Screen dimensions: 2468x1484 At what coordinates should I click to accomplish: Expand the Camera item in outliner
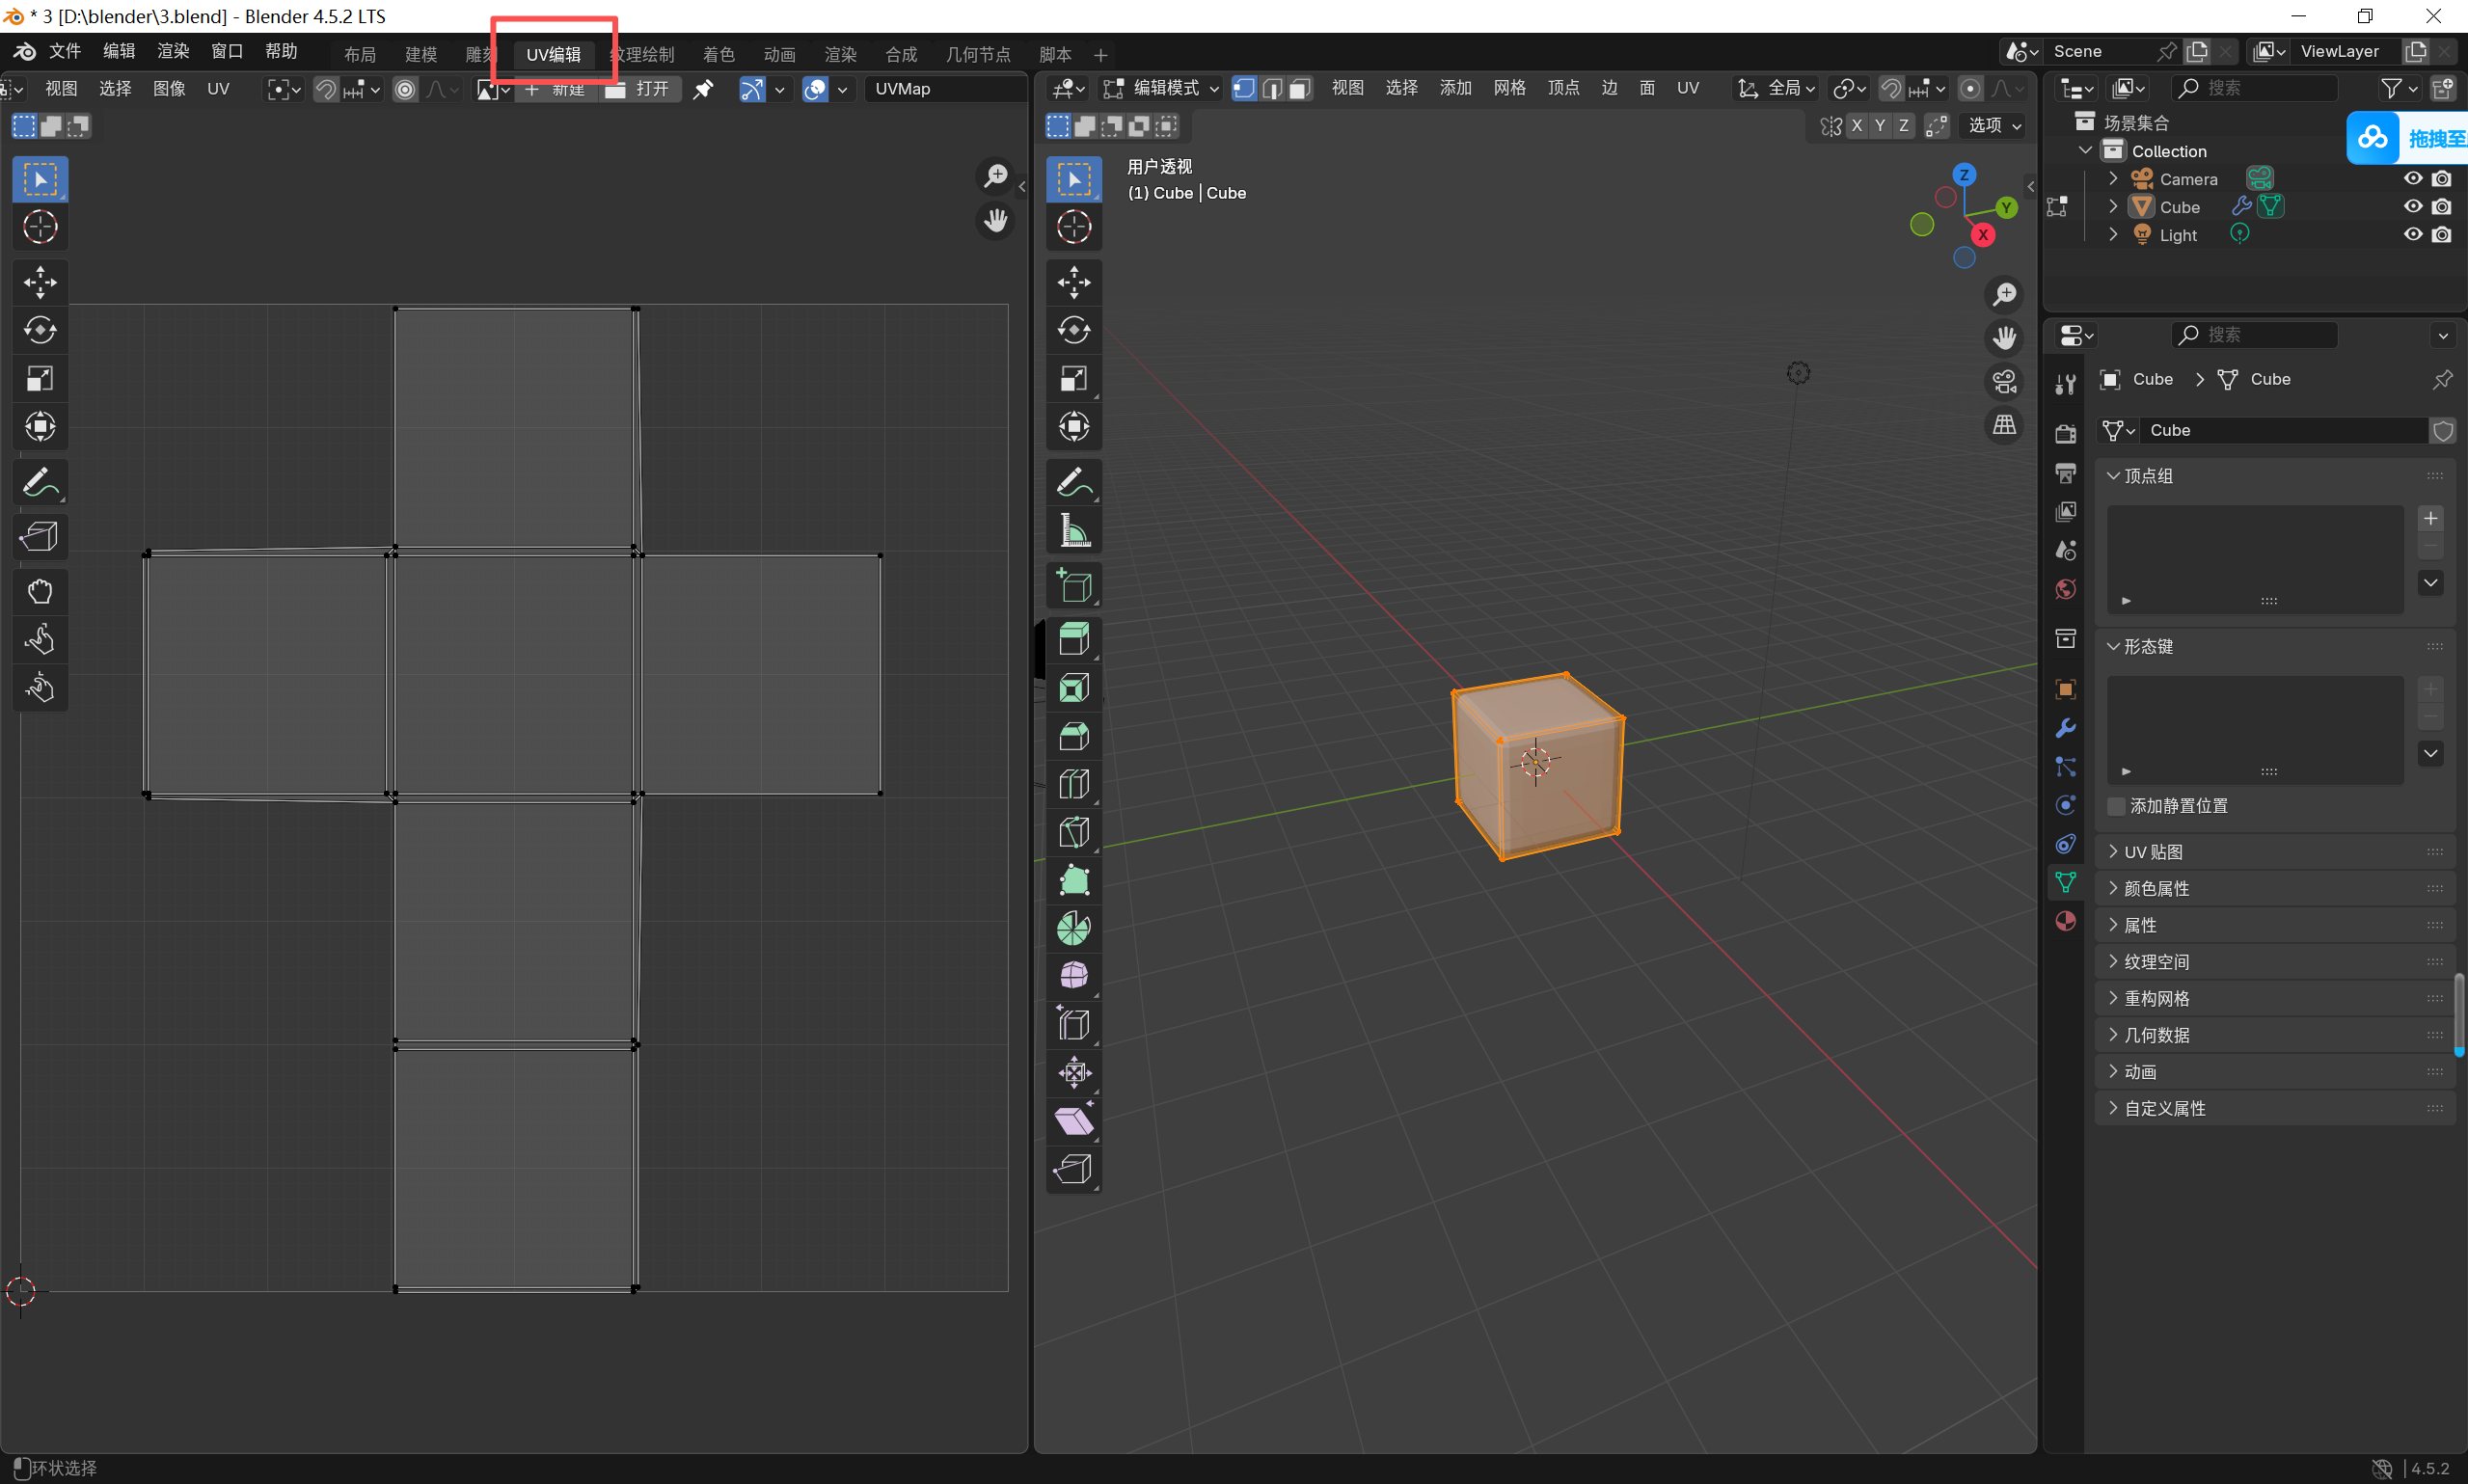tap(2113, 179)
